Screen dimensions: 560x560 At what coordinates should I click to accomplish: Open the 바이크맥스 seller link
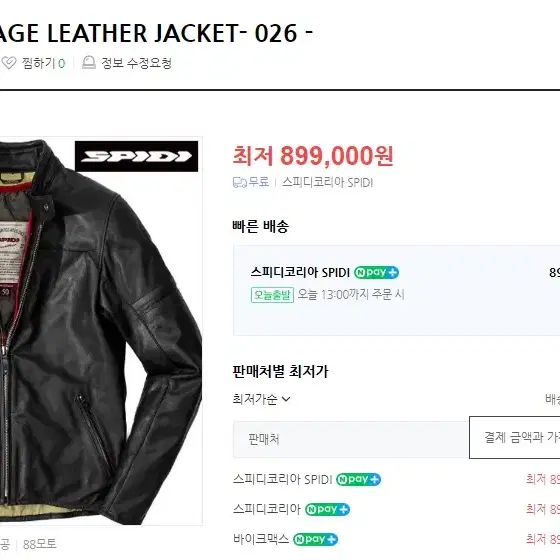pyautogui.click(x=261, y=539)
